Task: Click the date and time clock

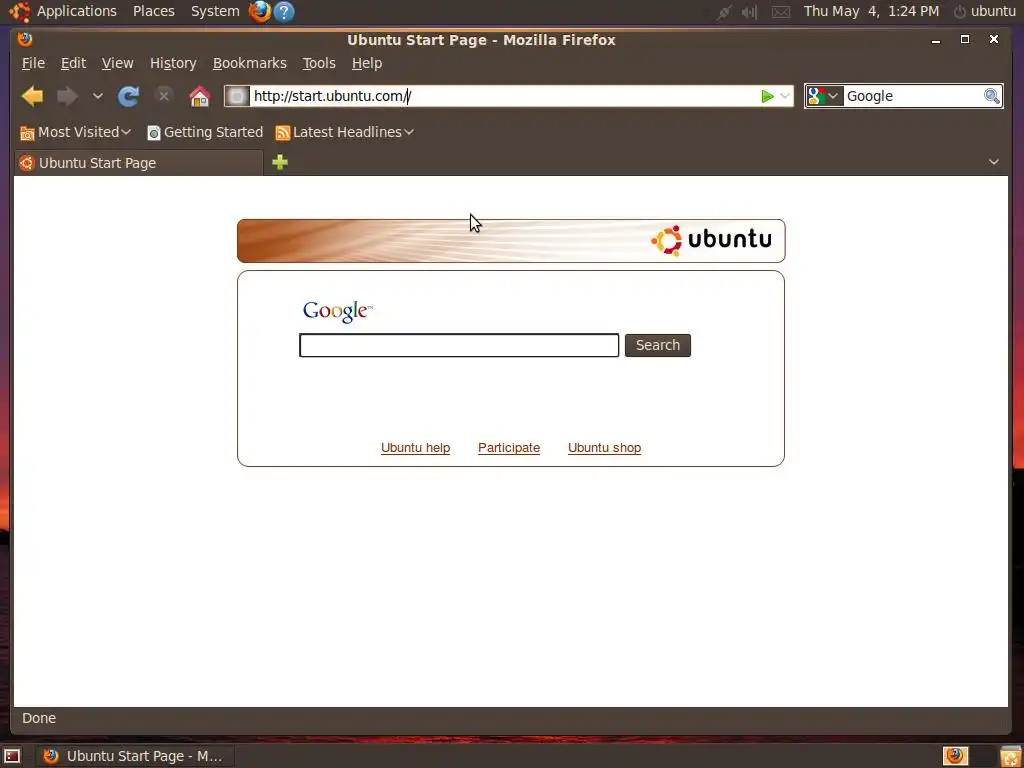Action: [871, 11]
